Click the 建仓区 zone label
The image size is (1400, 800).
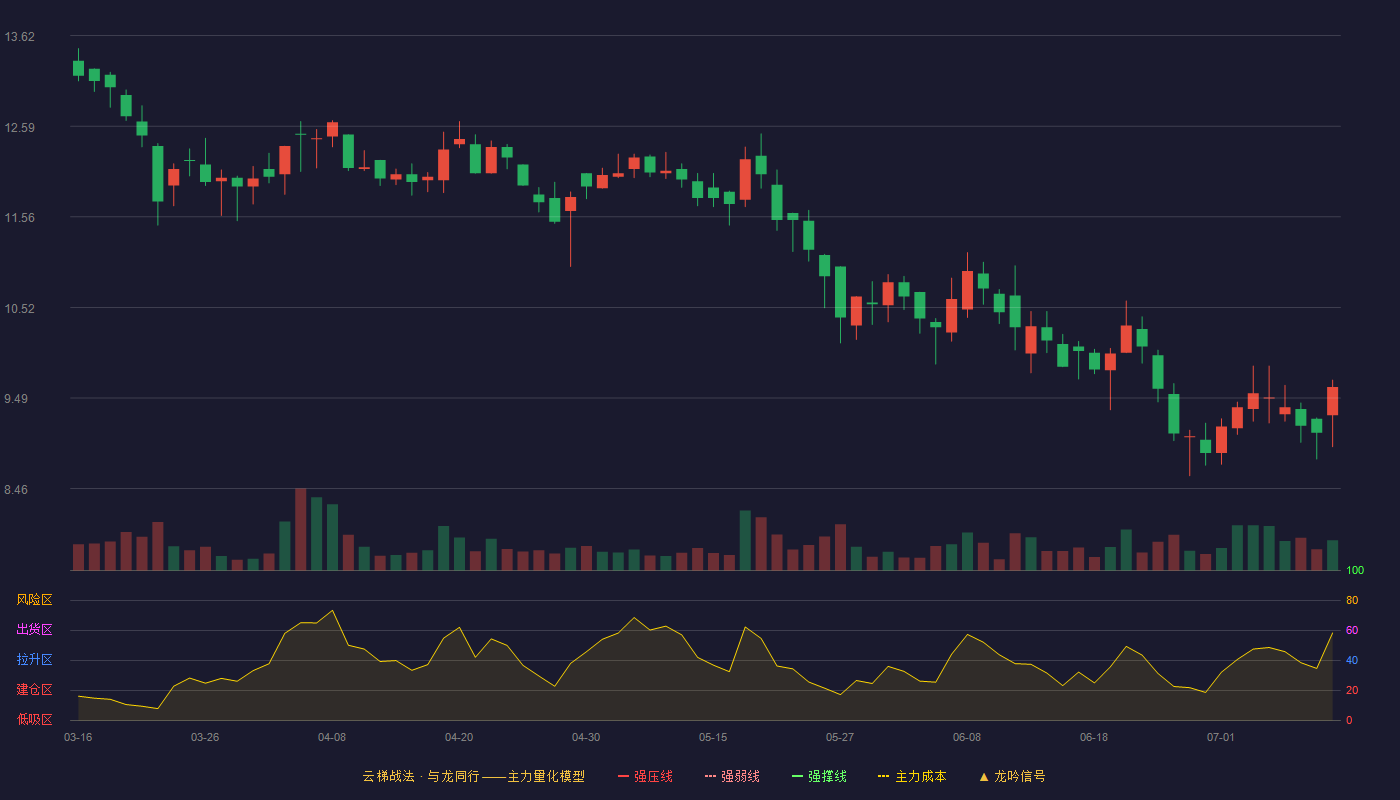(x=34, y=690)
